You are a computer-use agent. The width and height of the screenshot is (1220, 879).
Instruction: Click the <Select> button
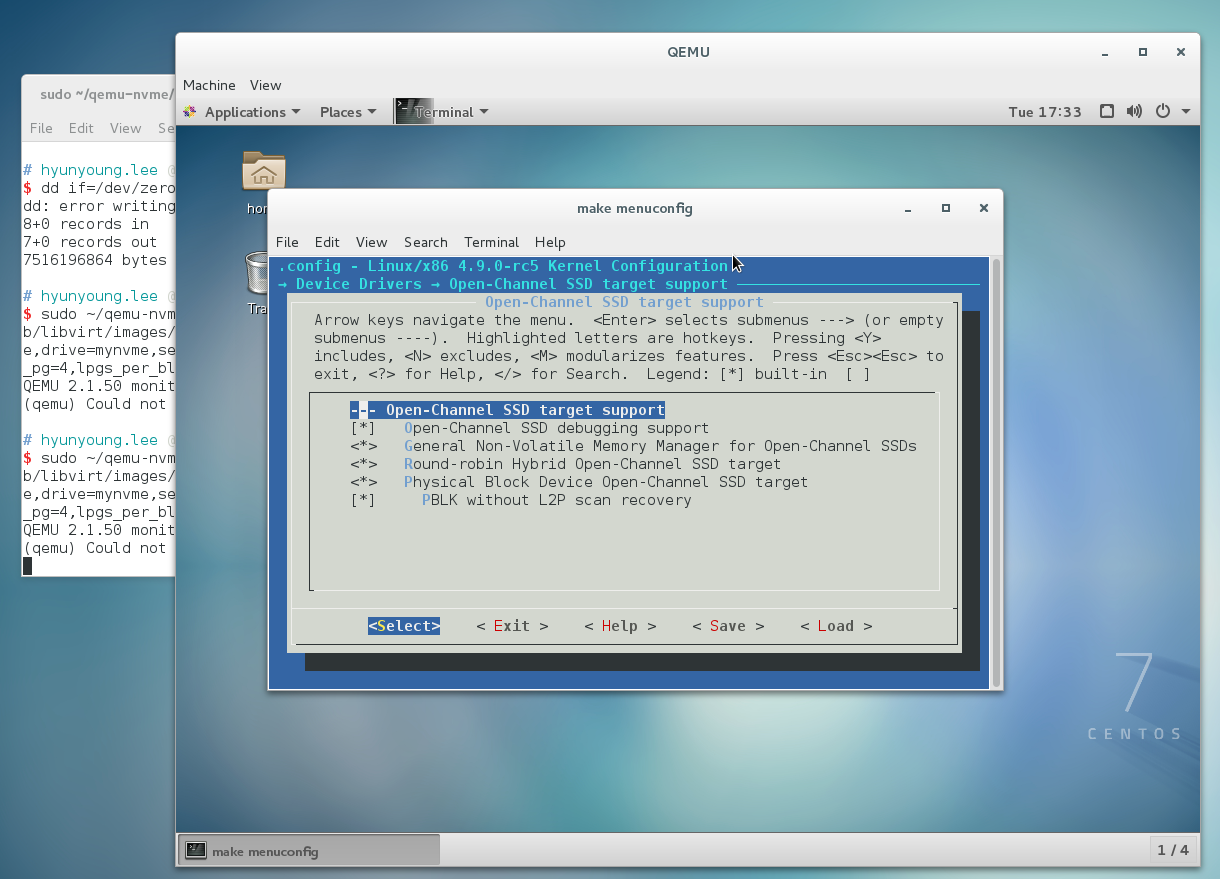[404, 626]
